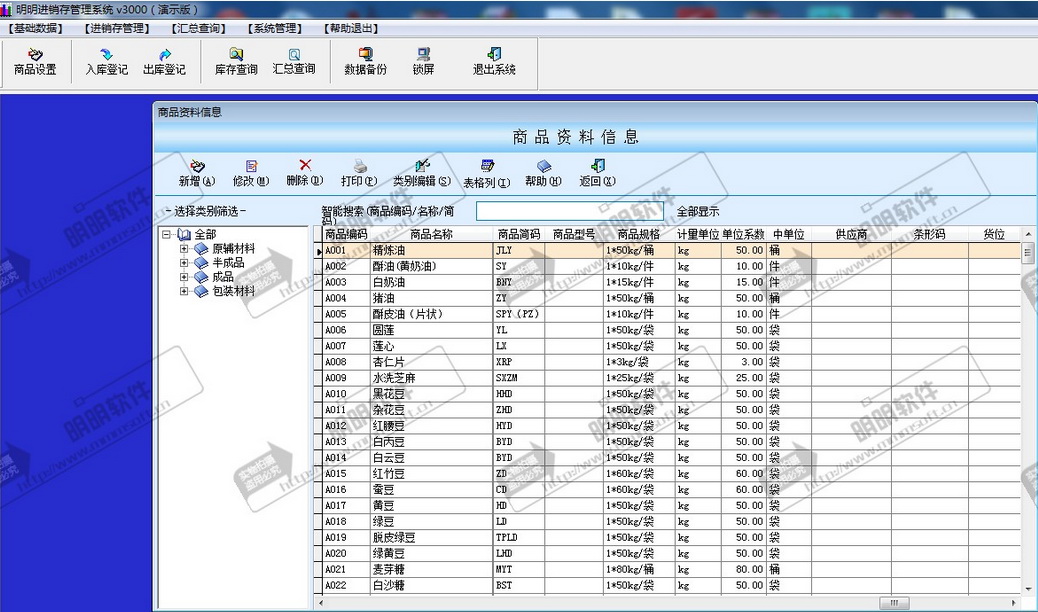Open the 【系统管理】 menu
This screenshot has height=612, width=1038.
point(275,28)
